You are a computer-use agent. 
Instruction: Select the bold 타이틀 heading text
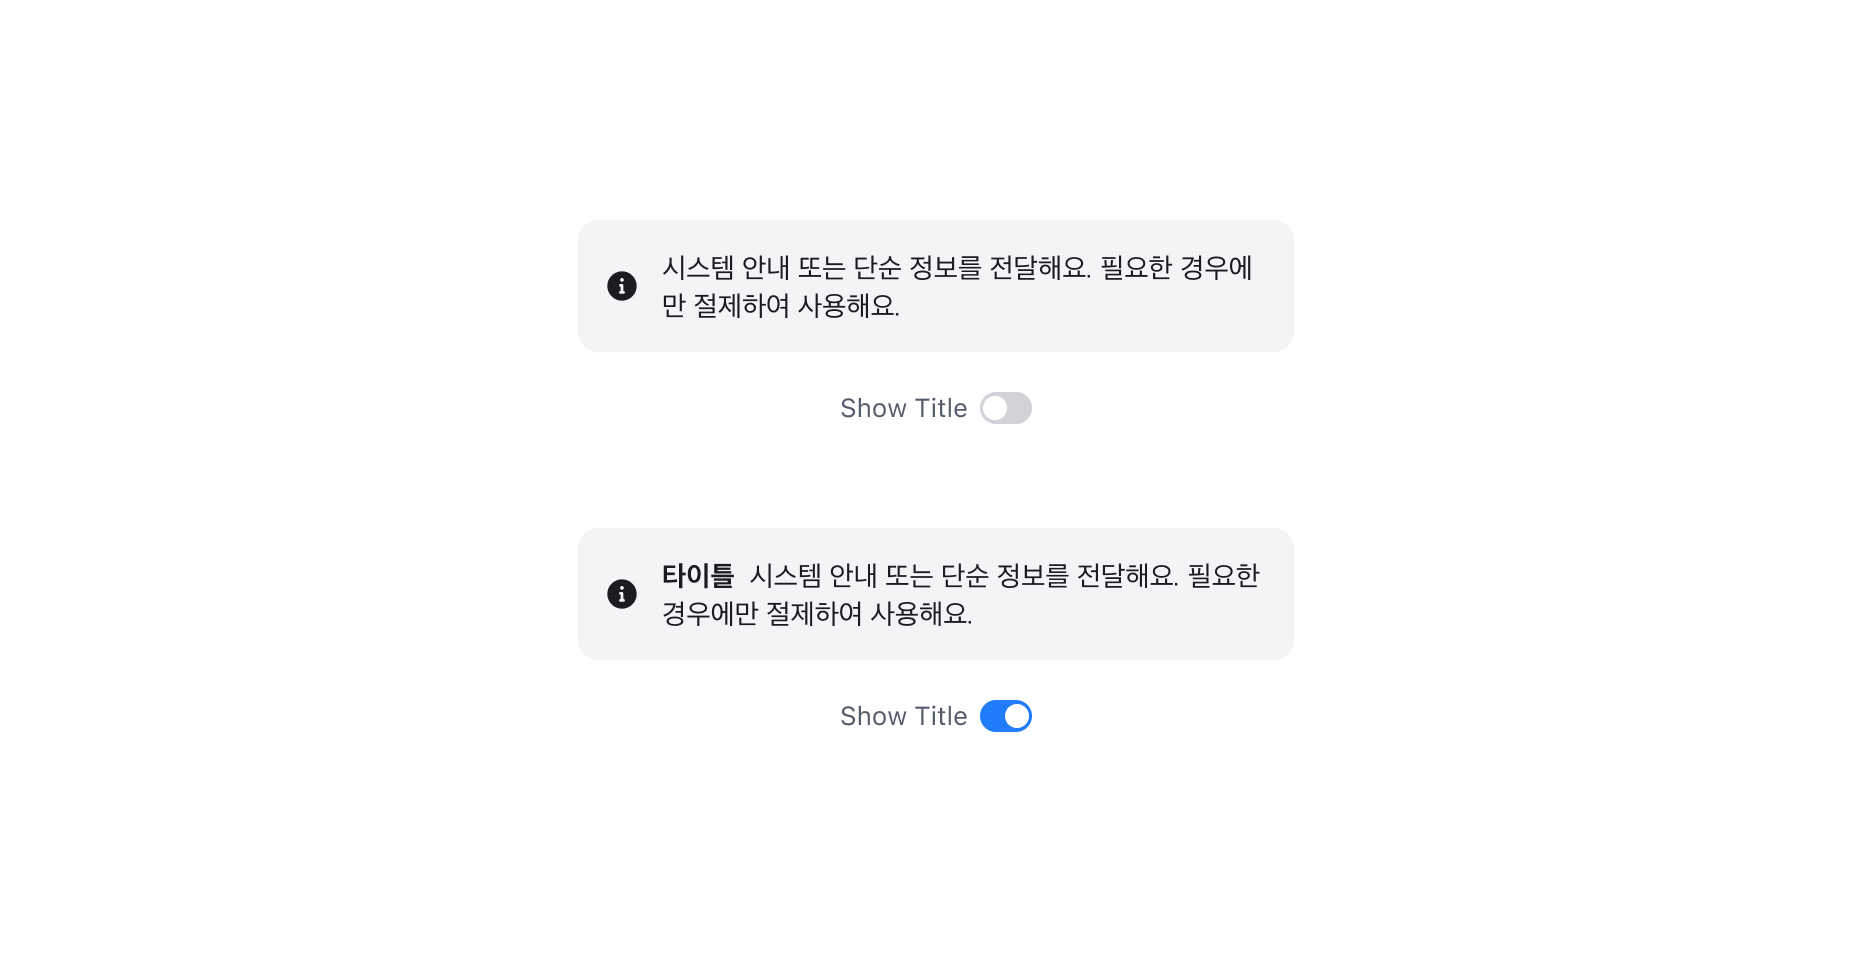pos(698,576)
